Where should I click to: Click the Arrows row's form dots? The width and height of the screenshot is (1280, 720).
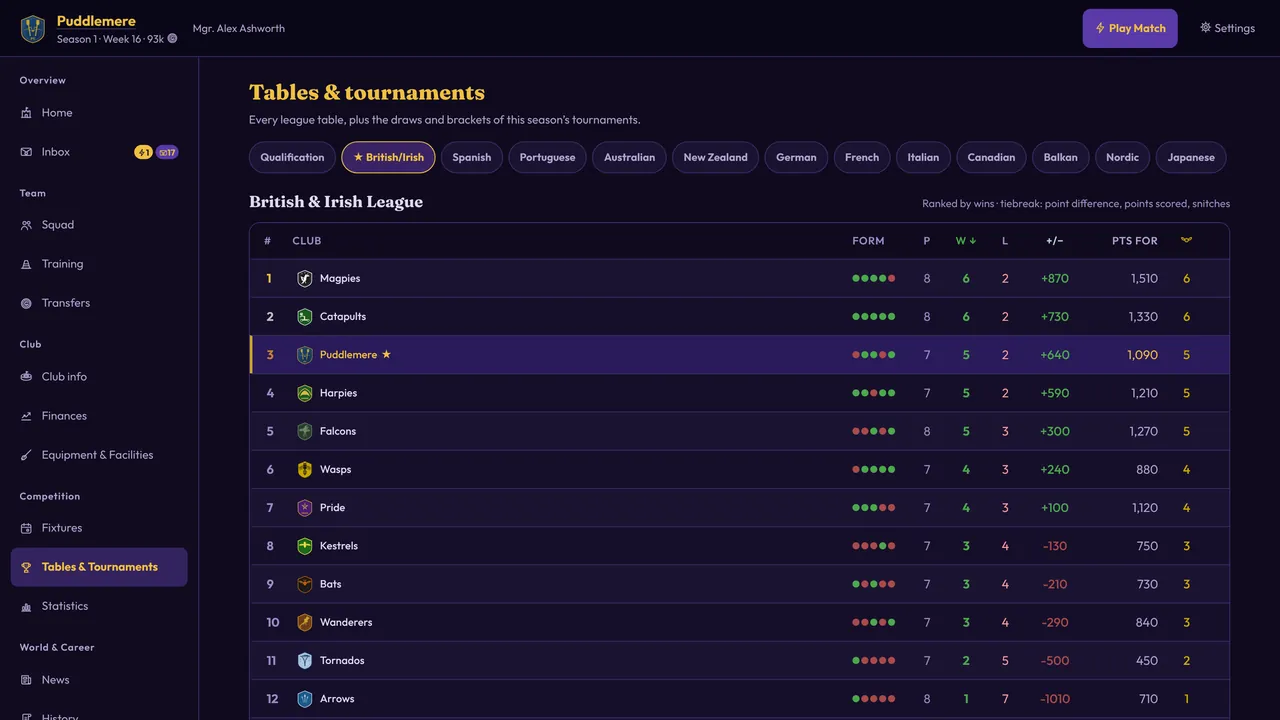[x=874, y=699]
